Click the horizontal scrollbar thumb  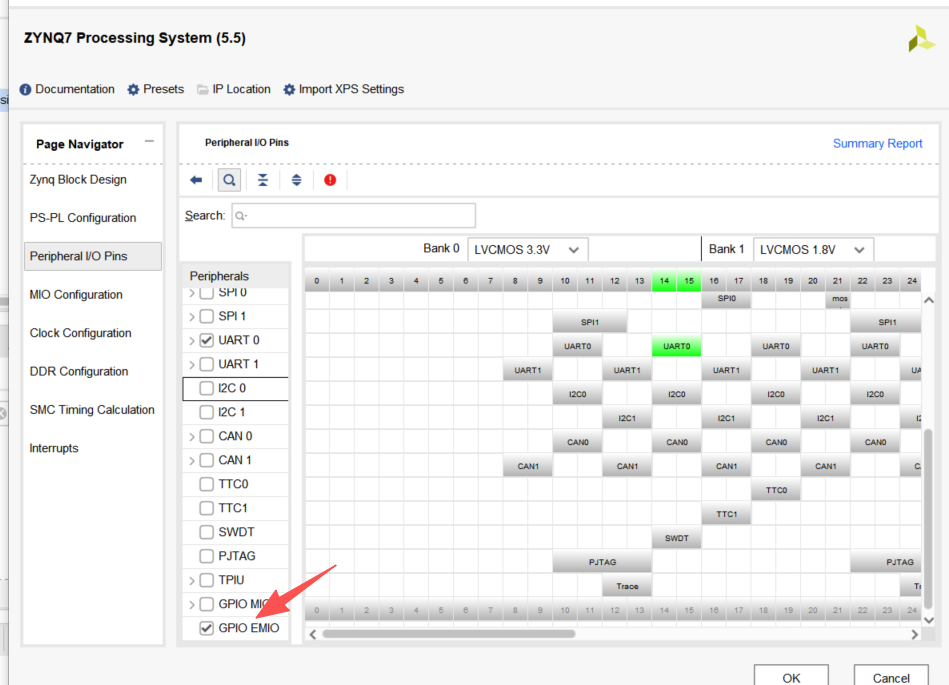(x=448, y=634)
